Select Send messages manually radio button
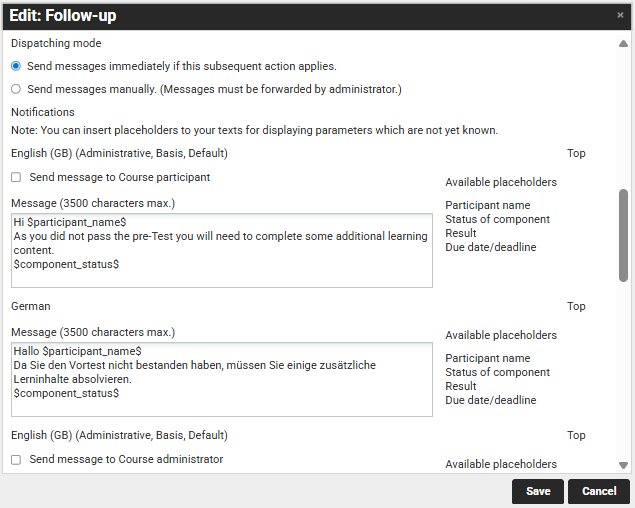This screenshot has width=635, height=508. pyautogui.click(x=16, y=89)
